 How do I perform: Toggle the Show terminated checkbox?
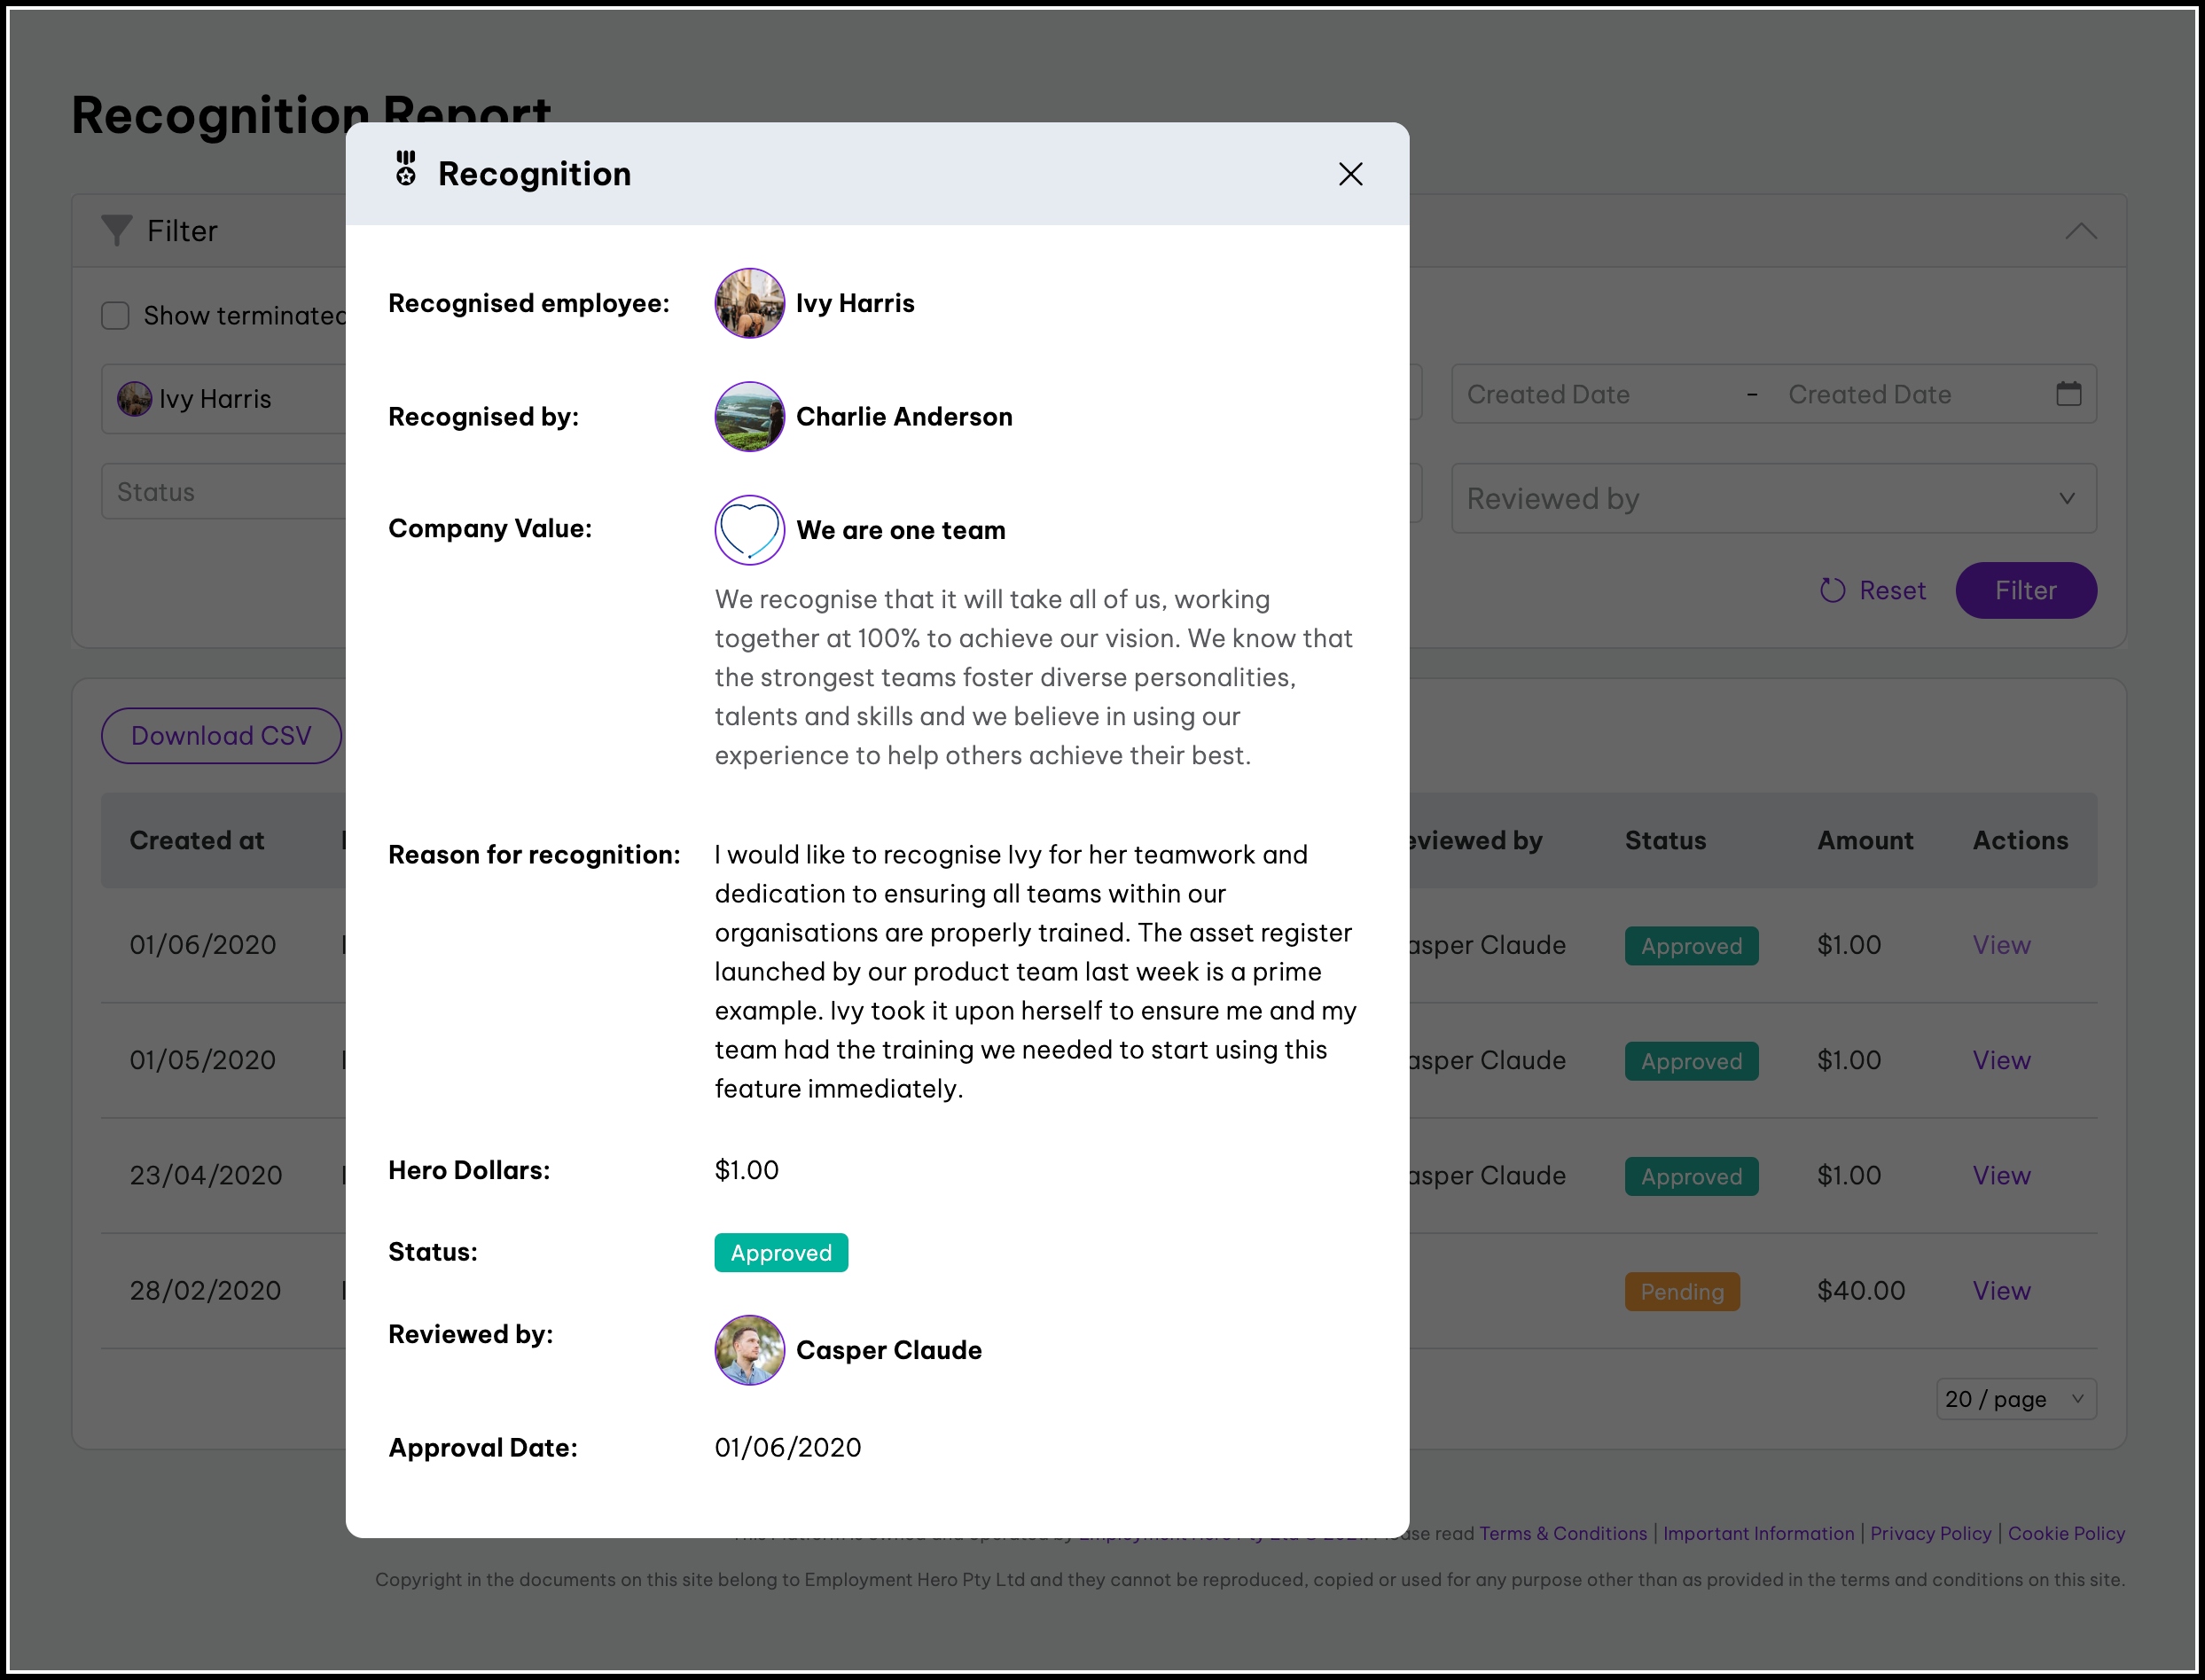(x=116, y=316)
